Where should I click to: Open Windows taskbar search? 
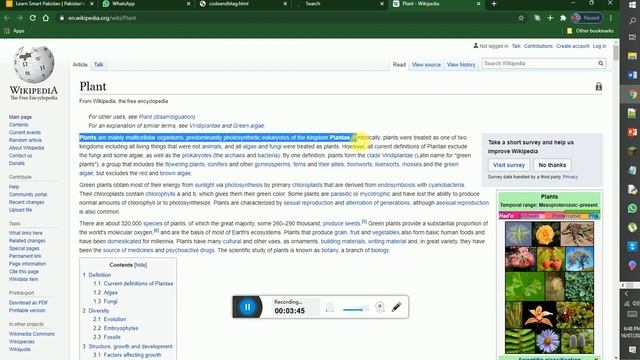click(x=632, y=21)
